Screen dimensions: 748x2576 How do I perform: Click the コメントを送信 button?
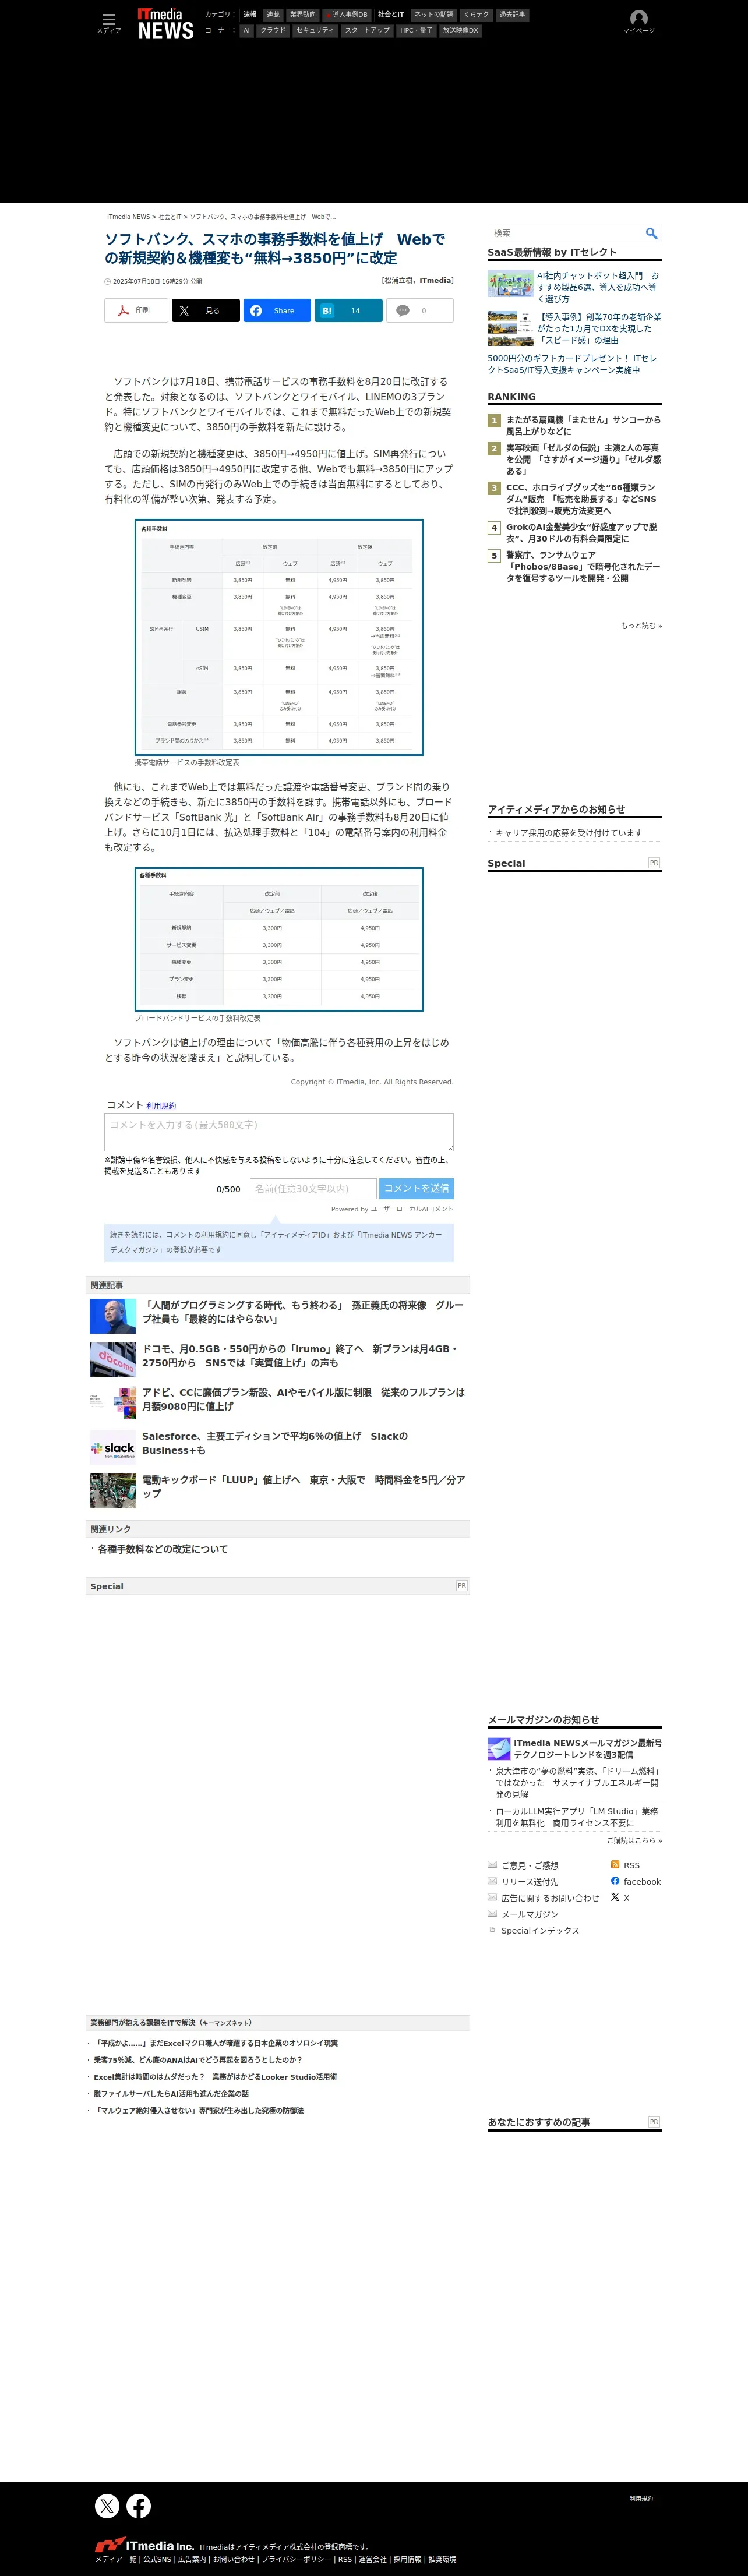pos(417,1188)
